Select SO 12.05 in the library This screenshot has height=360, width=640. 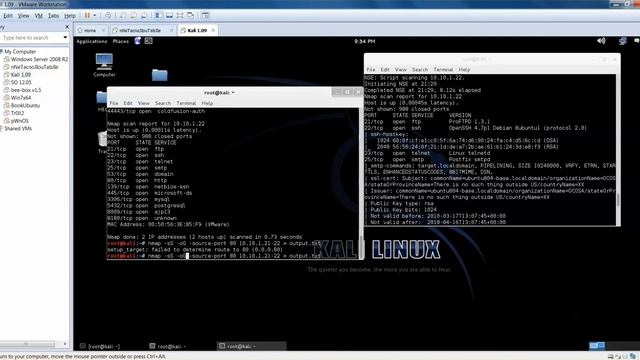click(x=21, y=82)
